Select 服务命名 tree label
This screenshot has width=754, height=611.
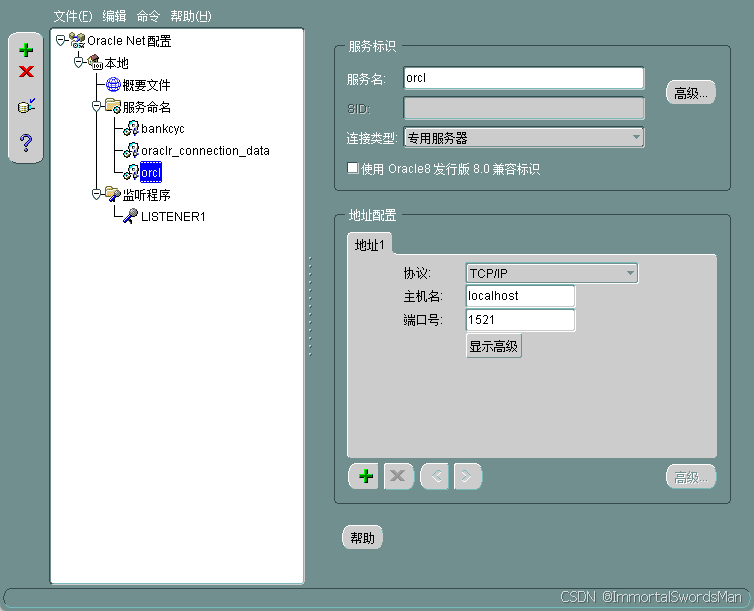147,106
